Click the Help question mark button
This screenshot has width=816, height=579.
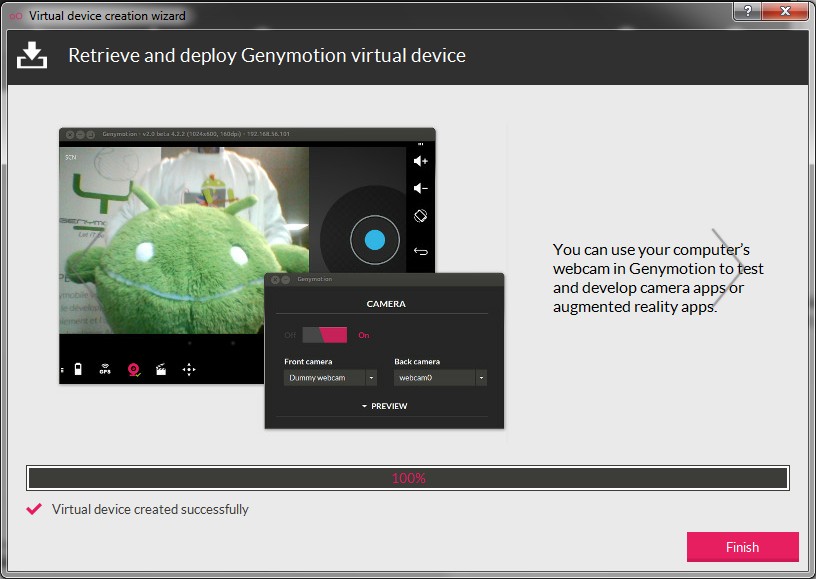tap(747, 11)
